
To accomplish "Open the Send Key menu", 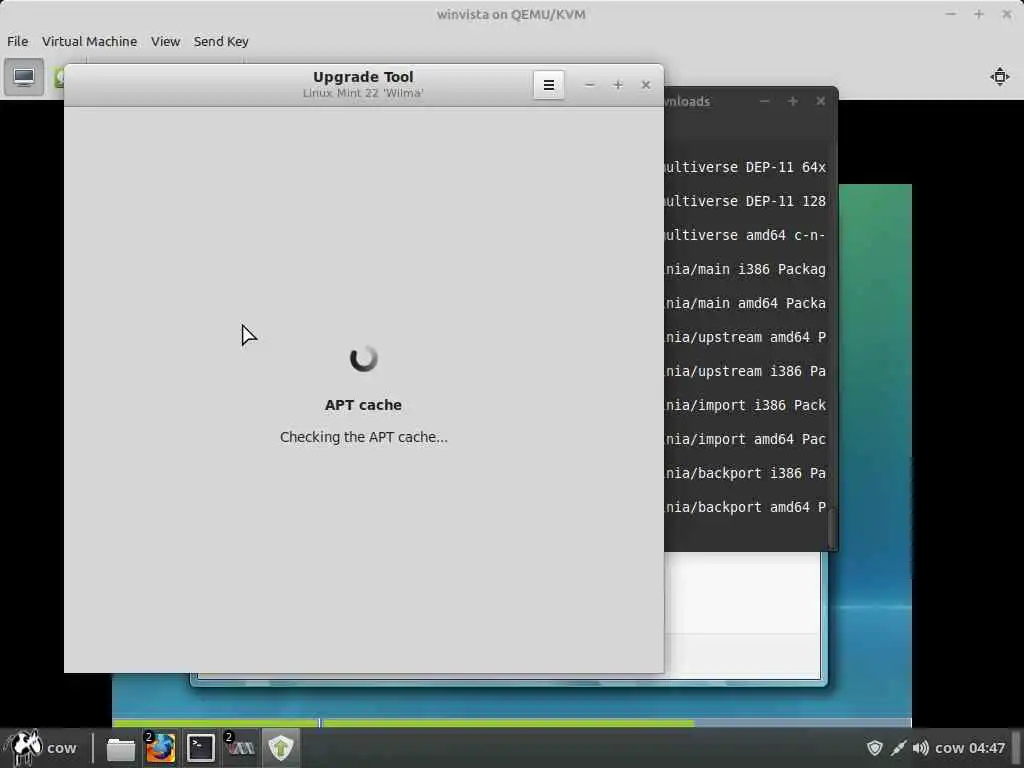I will click(x=221, y=41).
